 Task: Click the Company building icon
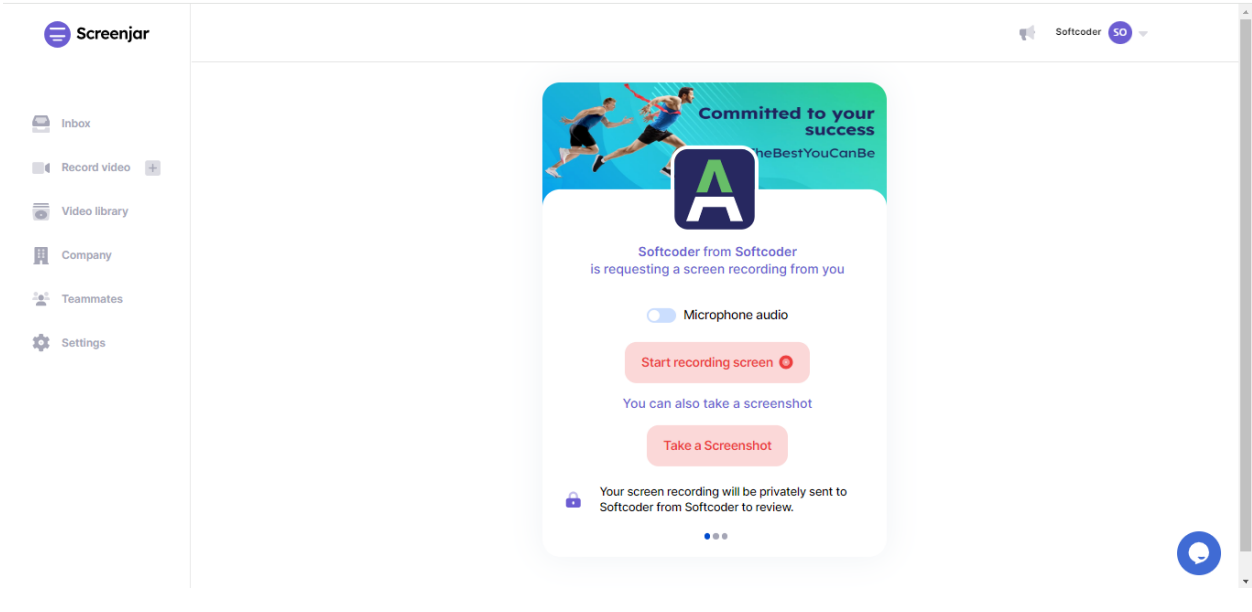tap(41, 255)
